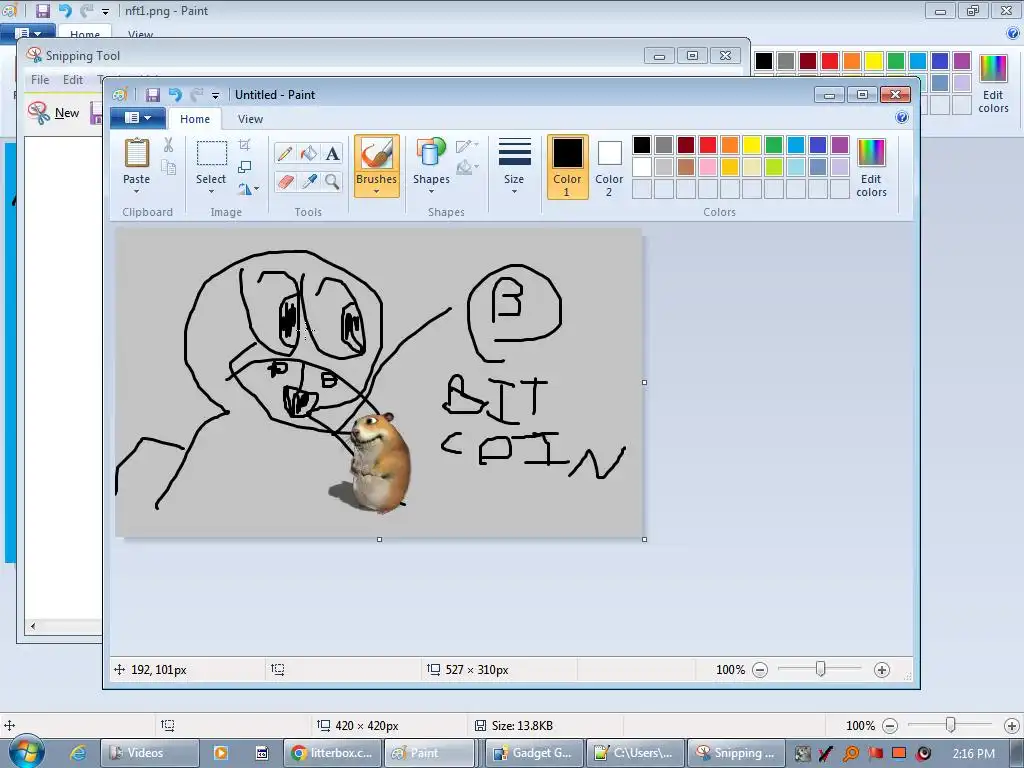Click the zoom in plus button in Untitled Paint
The width and height of the screenshot is (1024, 768).
pos(882,670)
